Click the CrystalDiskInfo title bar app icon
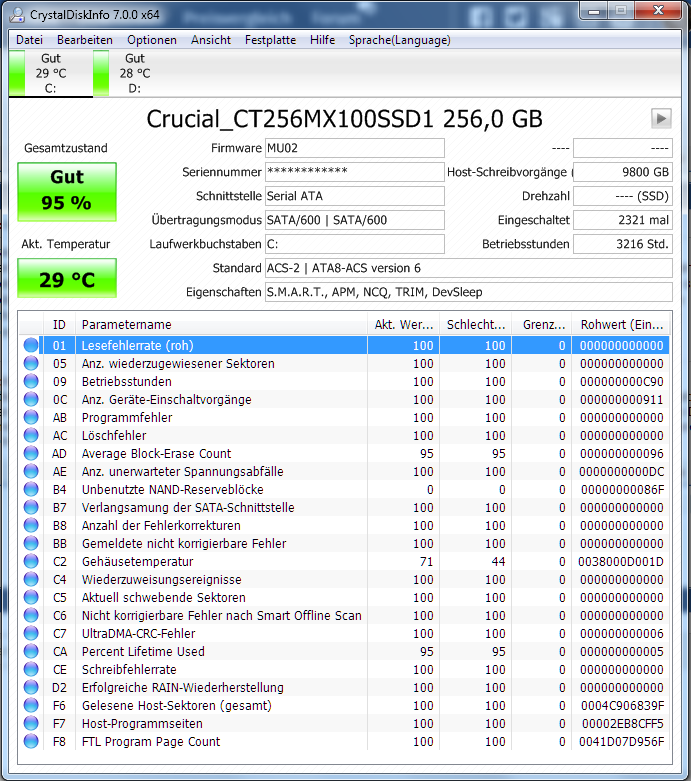Image resolution: width=691 pixels, height=781 pixels. [x=17, y=14]
